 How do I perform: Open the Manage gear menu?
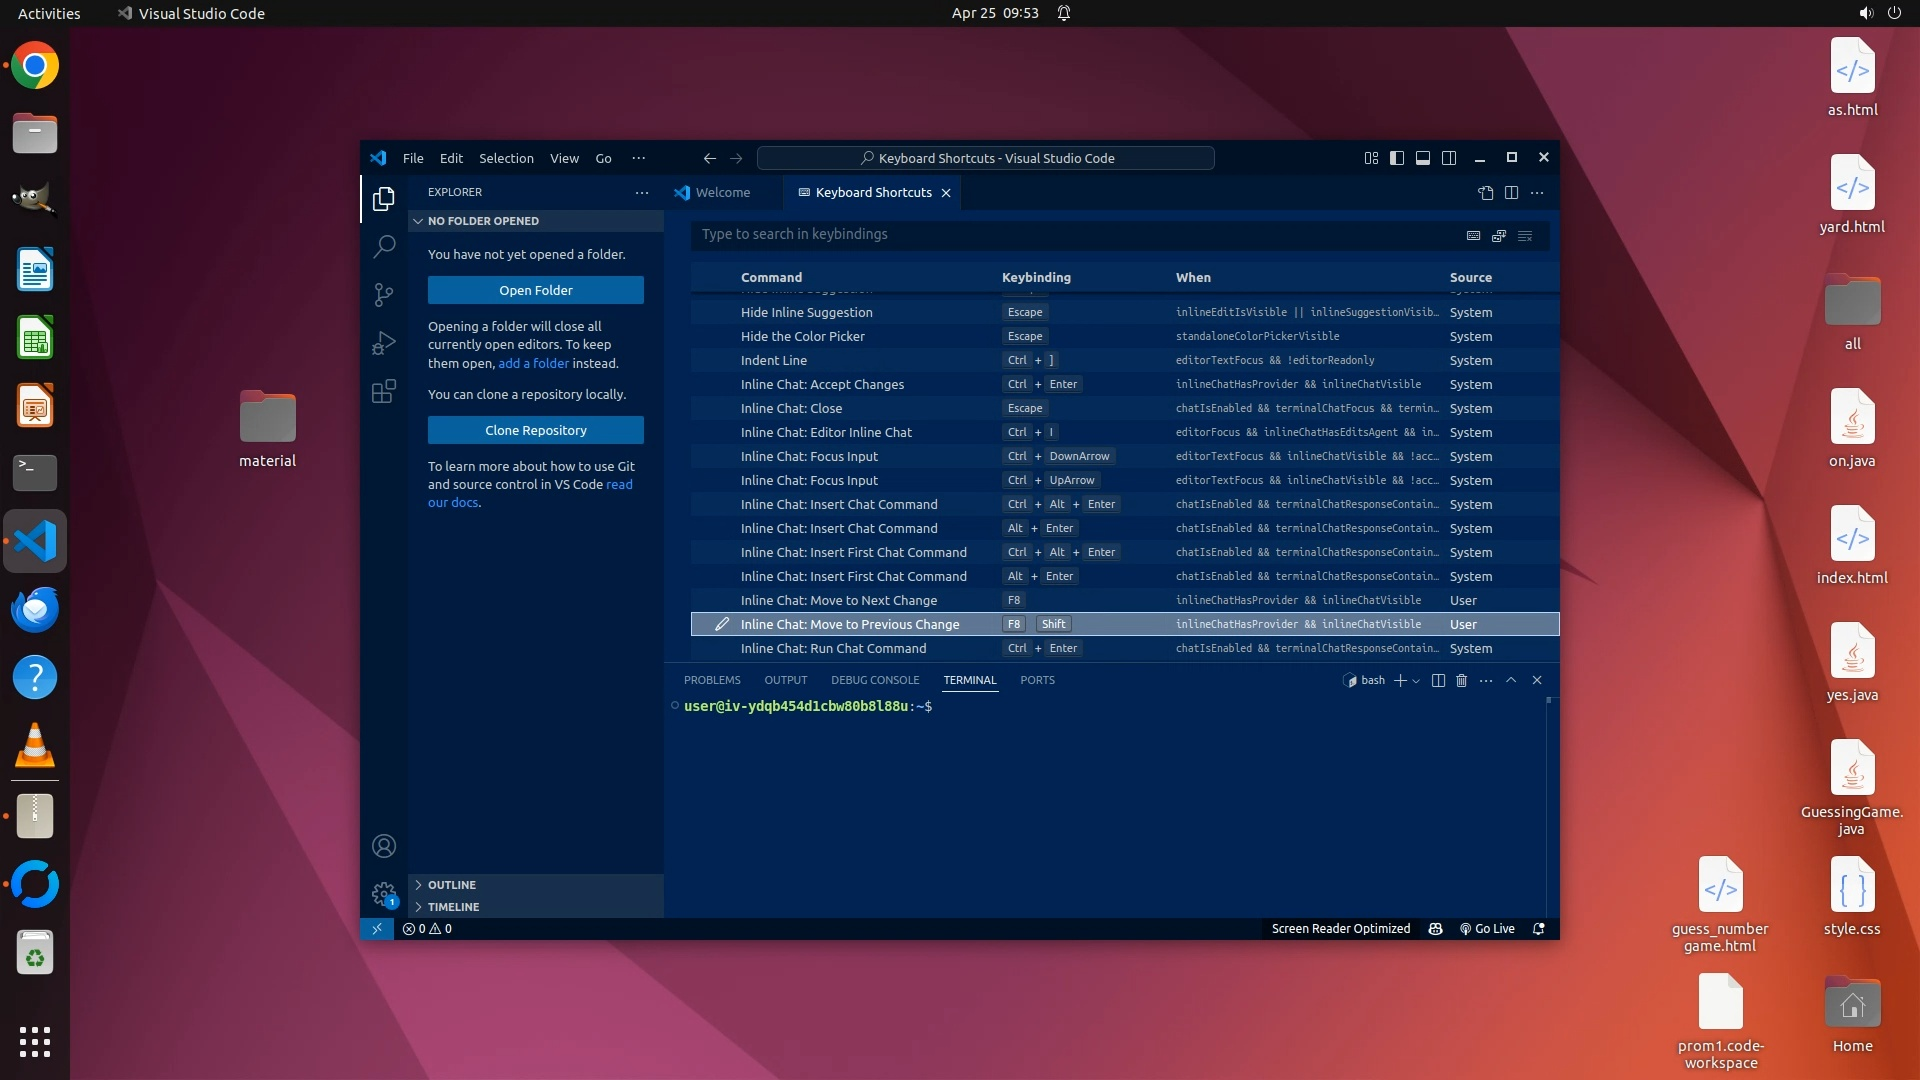[384, 893]
